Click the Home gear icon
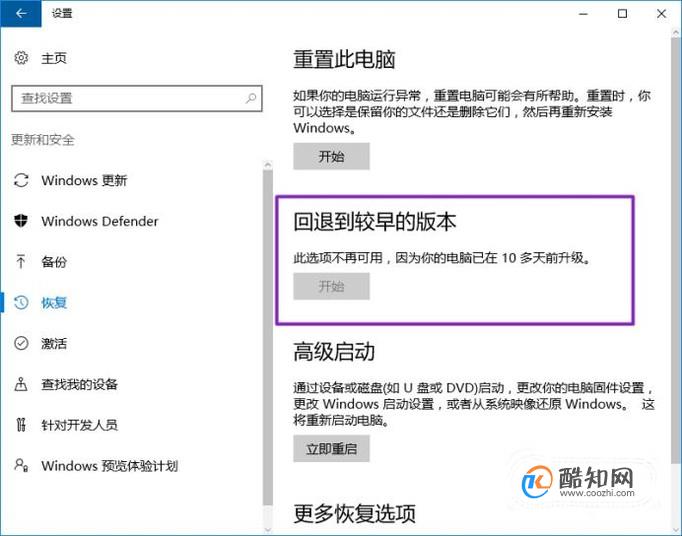682x536 pixels. tap(21, 57)
